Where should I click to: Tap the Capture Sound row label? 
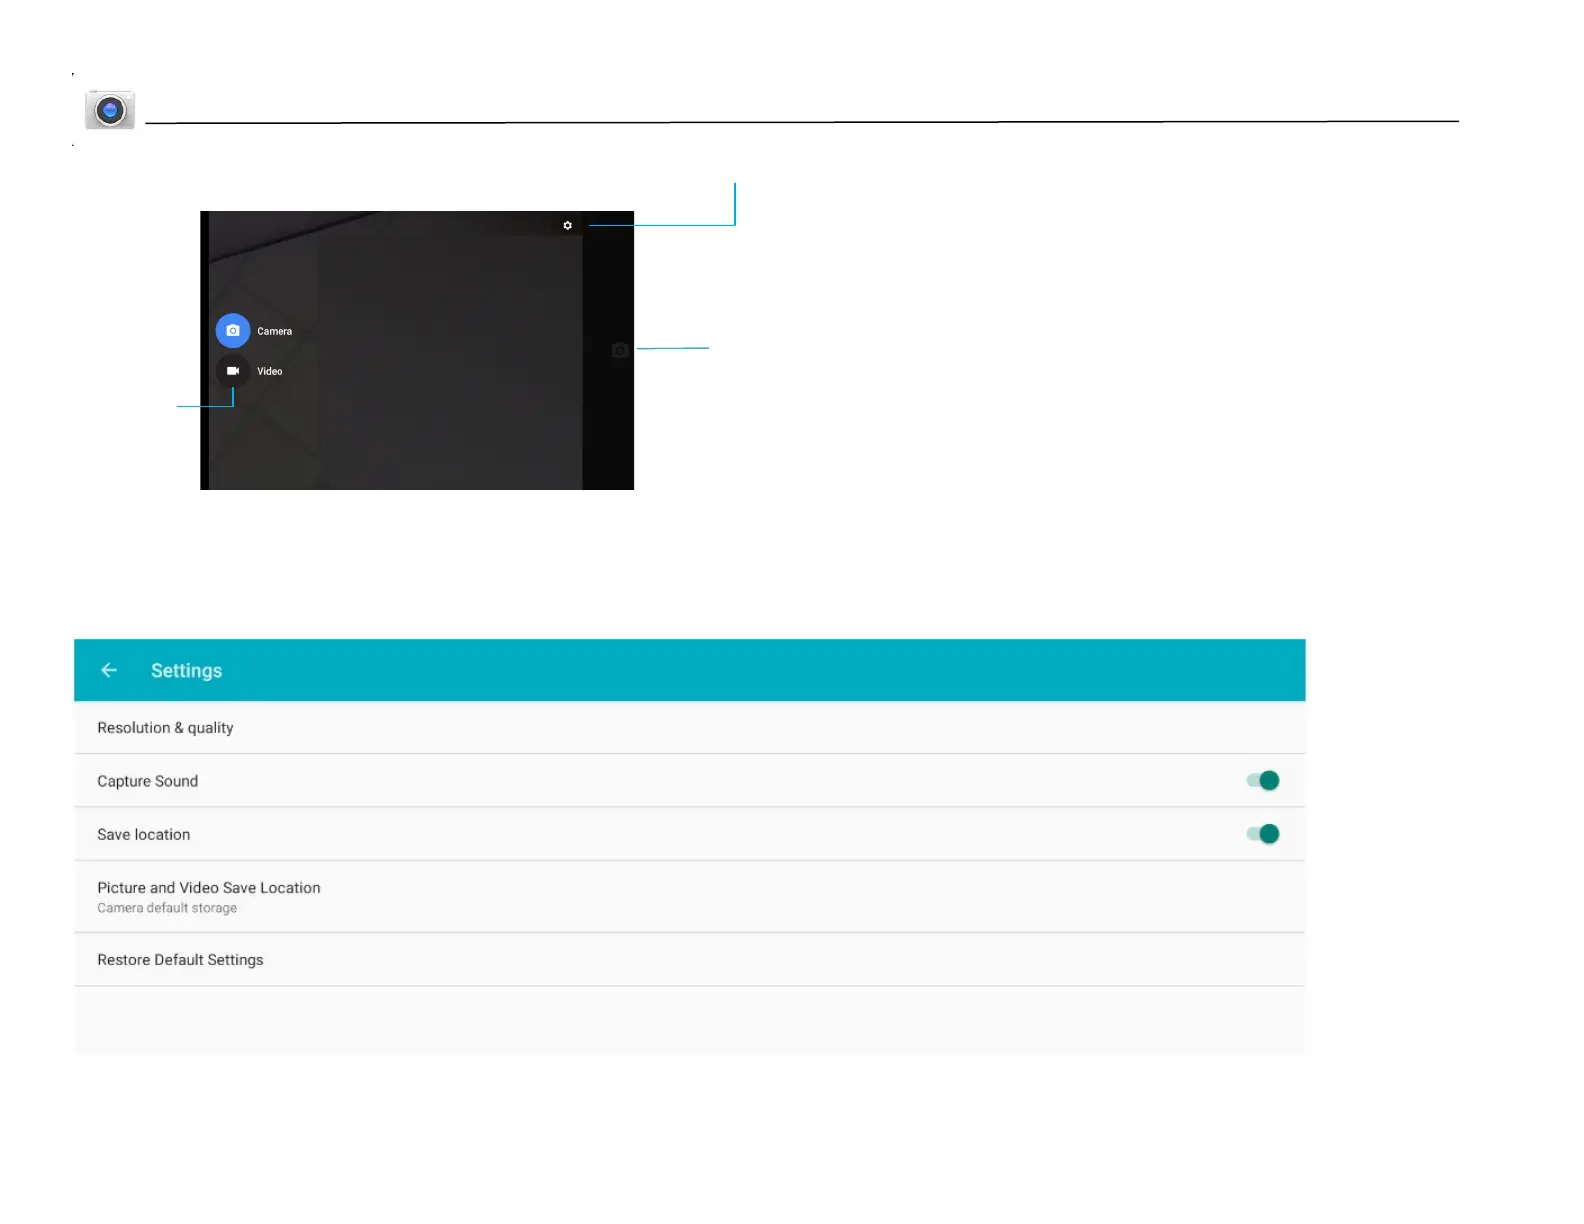[147, 781]
